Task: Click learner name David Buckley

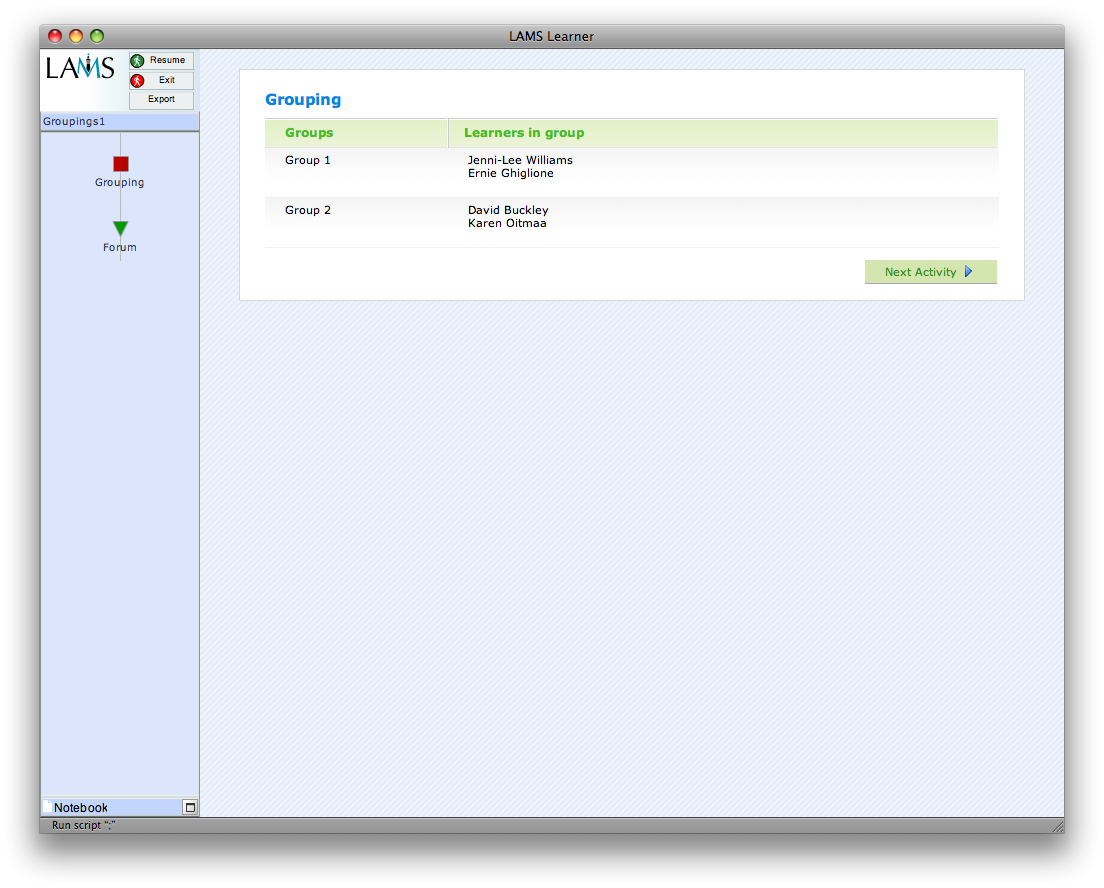Action: [508, 210]
